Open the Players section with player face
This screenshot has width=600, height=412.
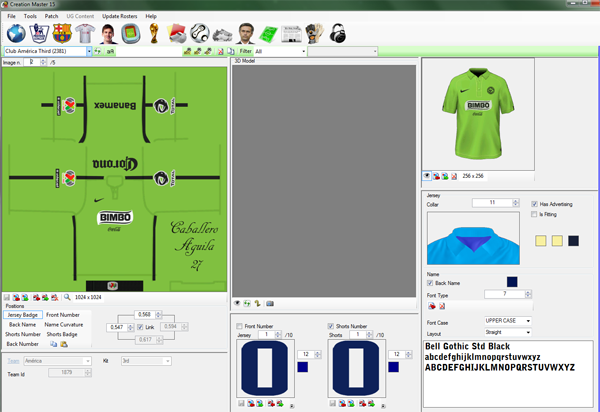[x=109, y=33]
